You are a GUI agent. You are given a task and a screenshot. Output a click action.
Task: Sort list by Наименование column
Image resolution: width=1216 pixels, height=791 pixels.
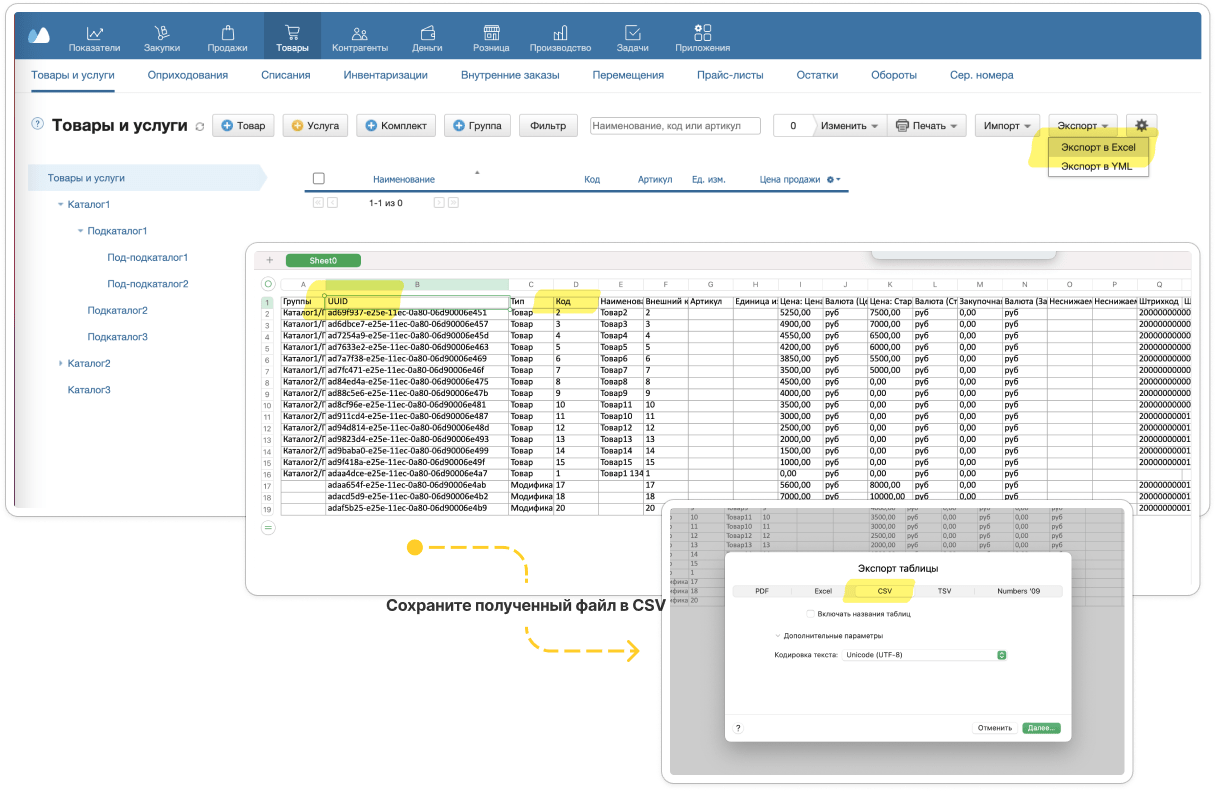tap(404, 180)
